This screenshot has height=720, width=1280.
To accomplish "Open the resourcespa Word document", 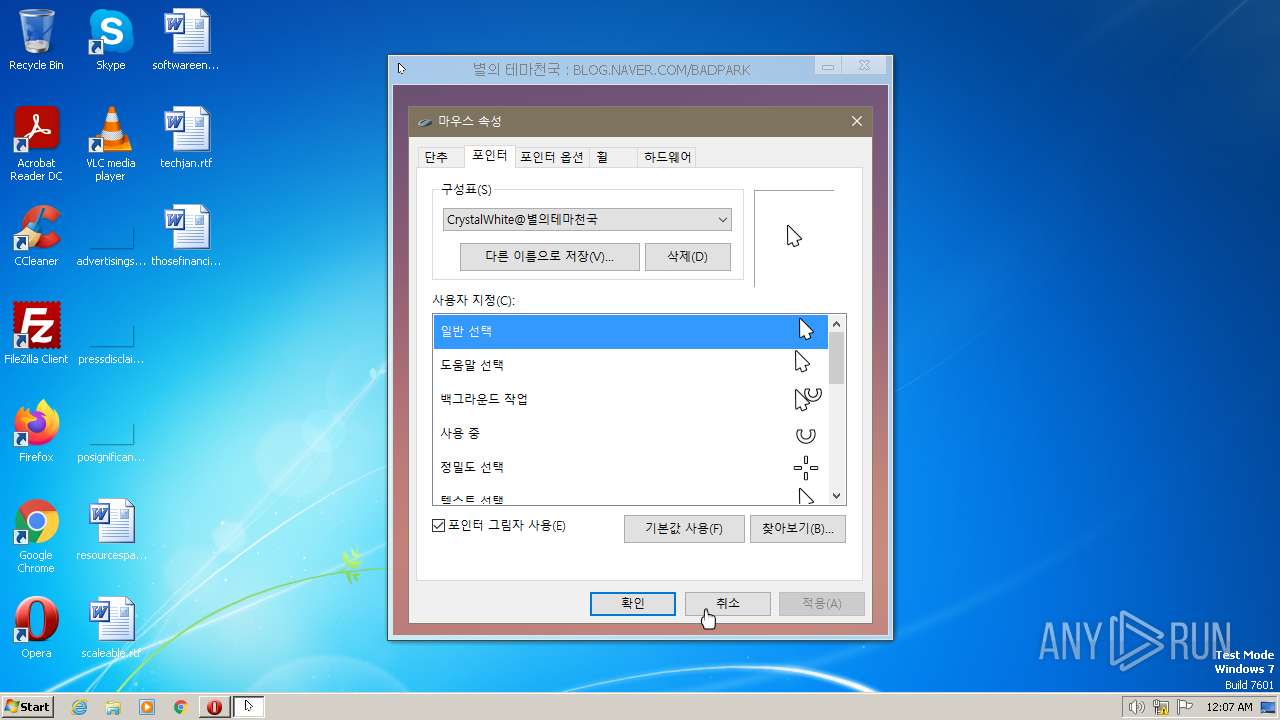I will pyautogui.click(x=111, y=530).
